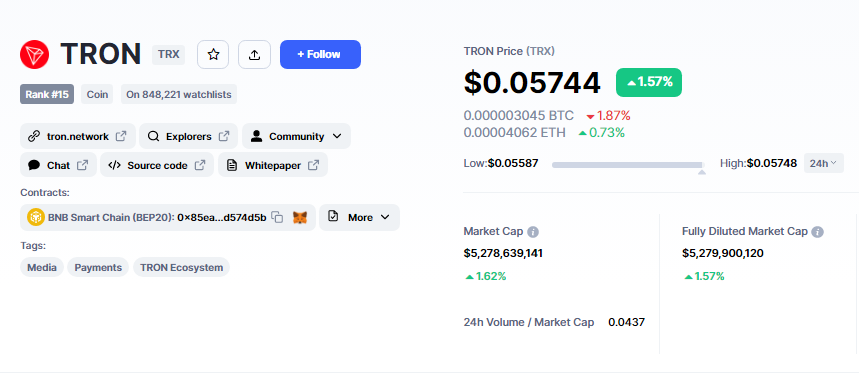Select the Payments tag
The width and height of the screenshot is (859, 379).
[x=98, y=267]
